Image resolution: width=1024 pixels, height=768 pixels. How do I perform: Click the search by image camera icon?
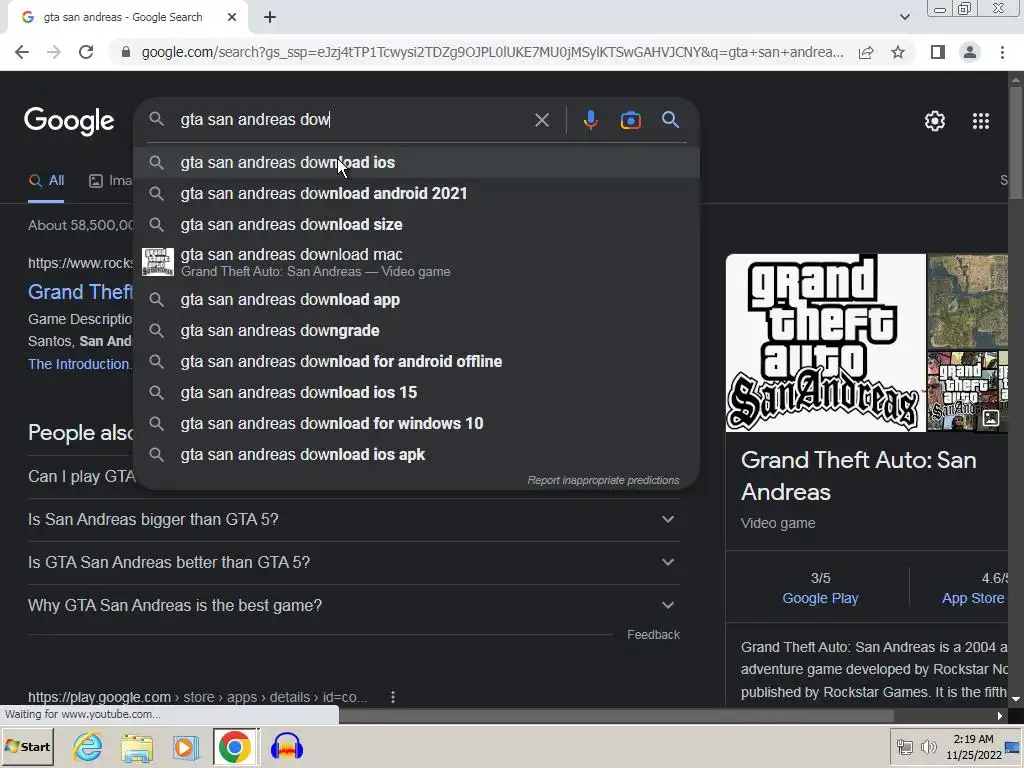(x=630, y=120)
